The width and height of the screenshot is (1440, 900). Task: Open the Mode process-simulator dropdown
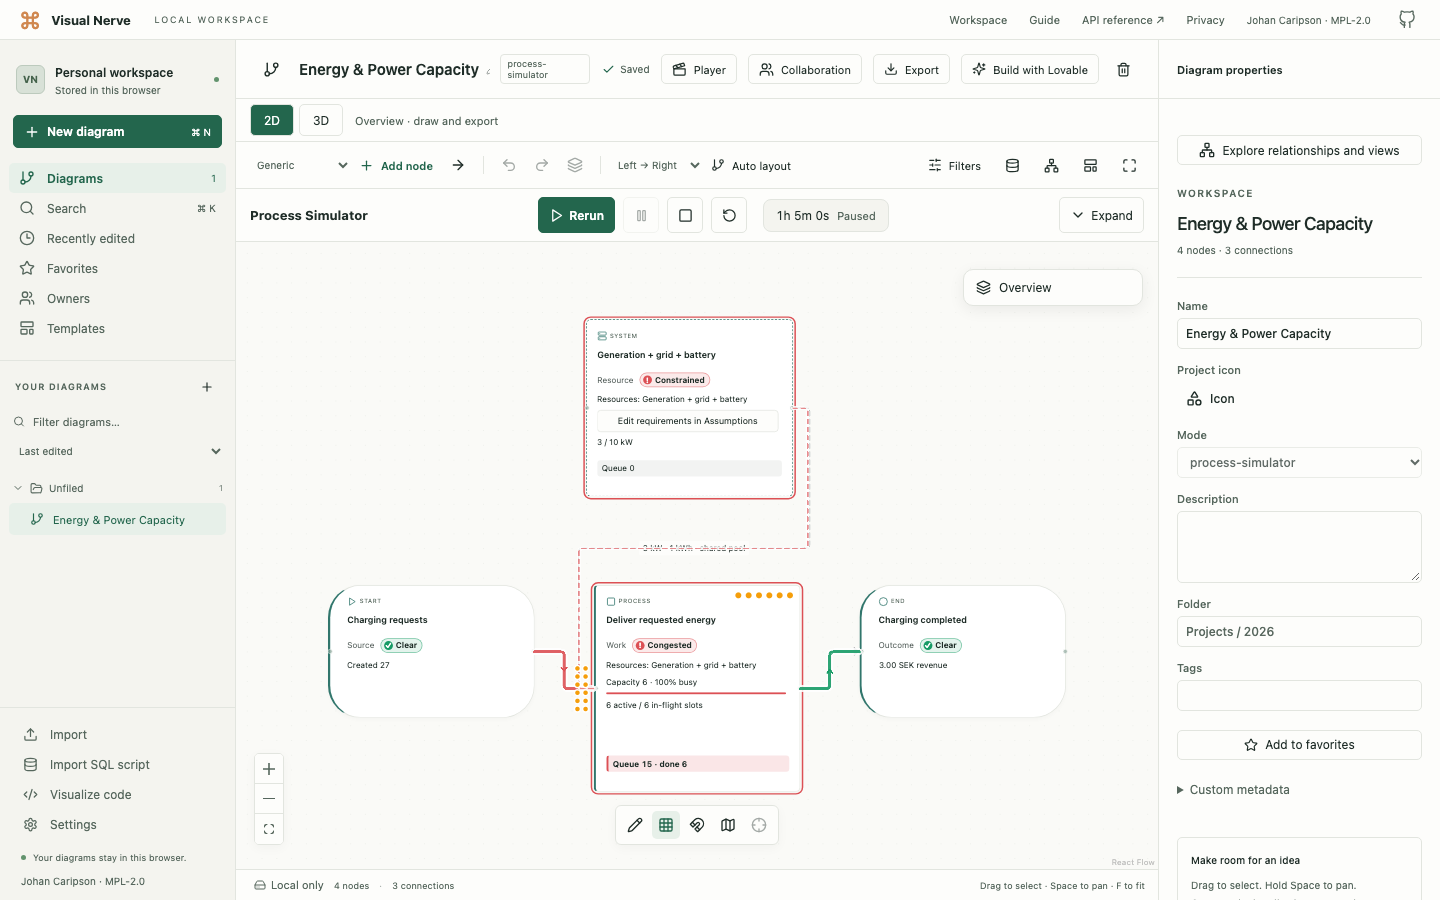point(1299,463)
